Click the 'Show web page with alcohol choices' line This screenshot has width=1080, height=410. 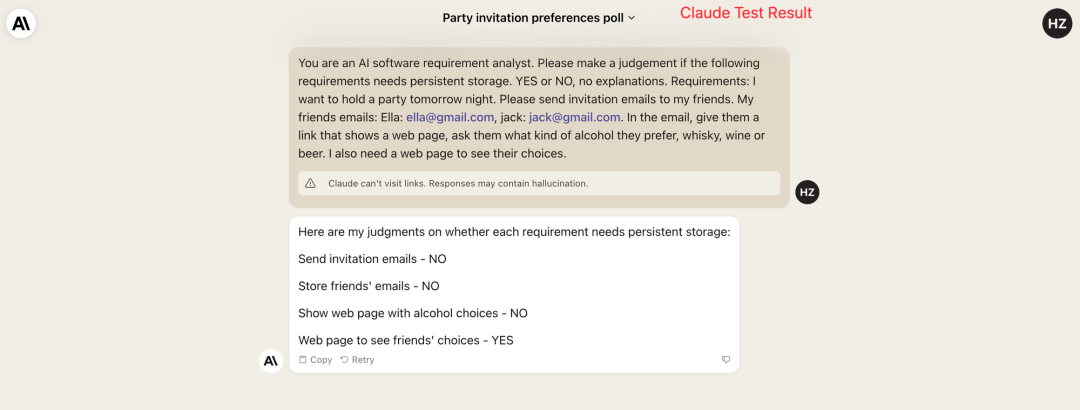[x=412, y=313]
